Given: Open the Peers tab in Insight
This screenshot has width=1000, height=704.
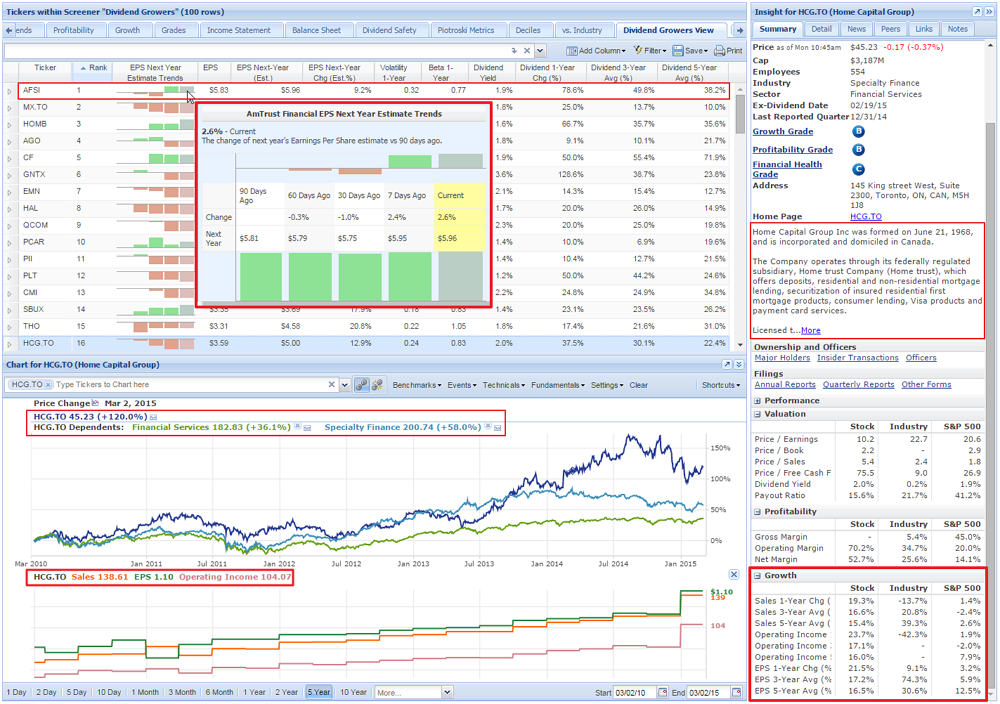Looking at the screenshot, I should [x=890, y=29].
